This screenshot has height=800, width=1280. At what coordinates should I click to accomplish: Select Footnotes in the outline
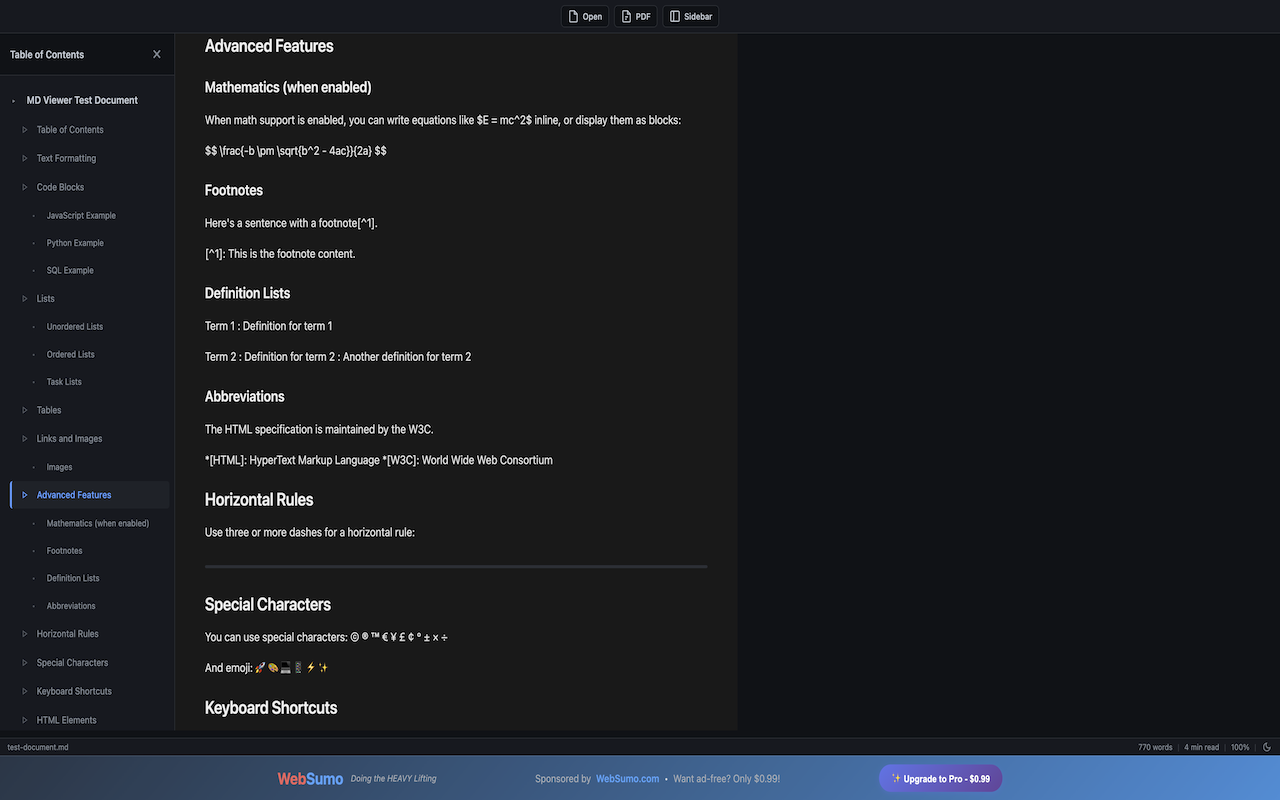point(65,551)
